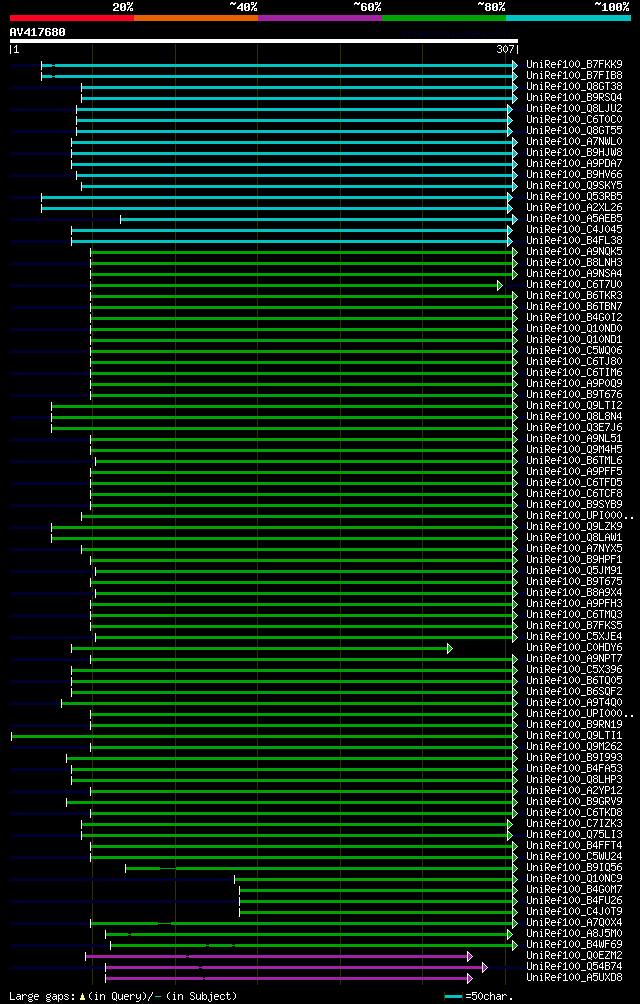Select hit label UniRef100_A2XL26

574,207
